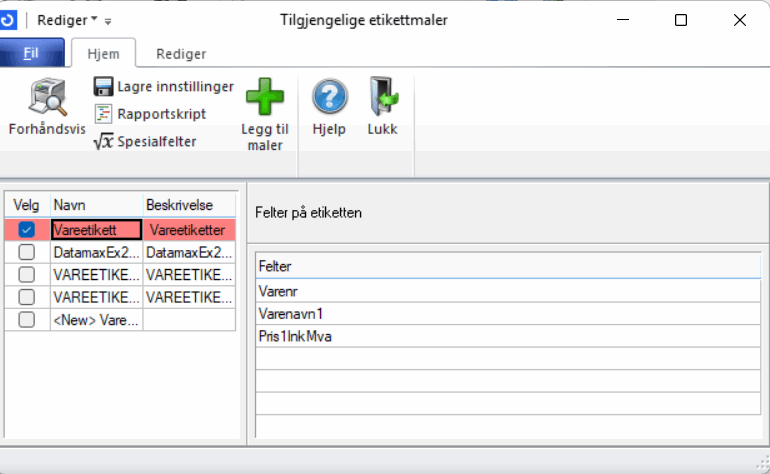Click the Lagre innstillinger save icon
Screen dimensions: 770x474
104,87
